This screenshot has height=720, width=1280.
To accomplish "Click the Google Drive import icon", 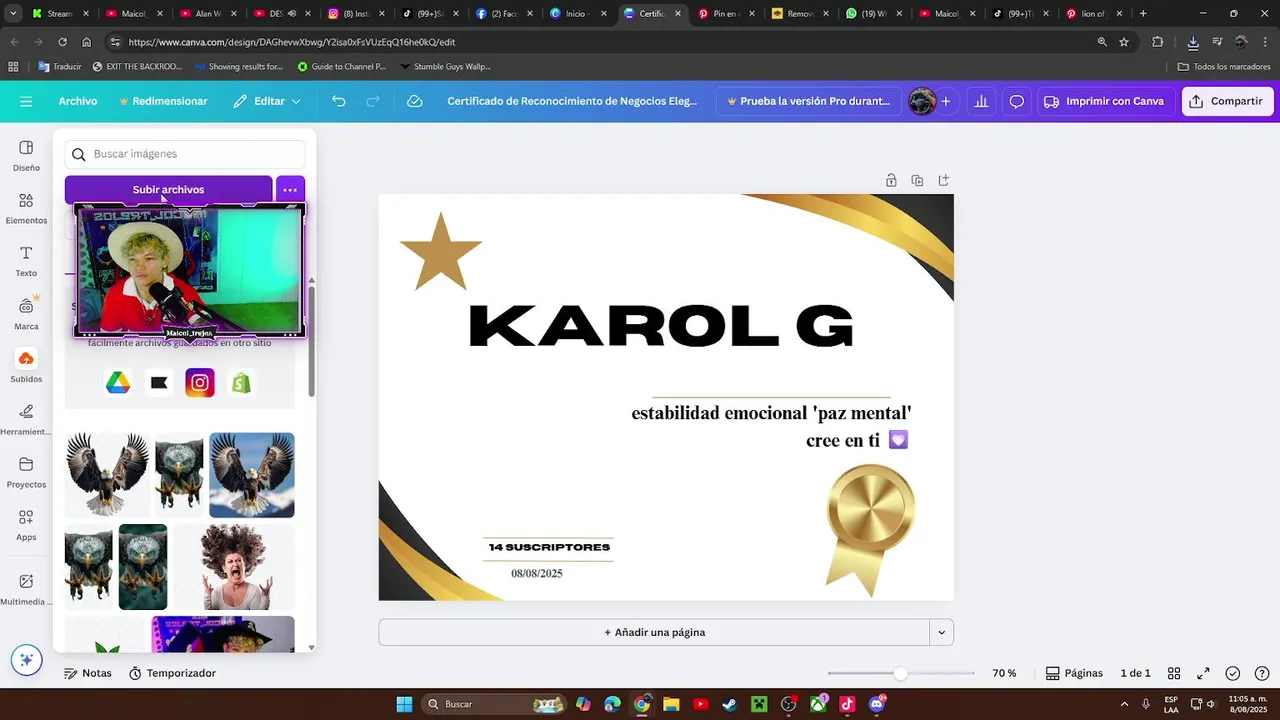I will pos(118,383).
